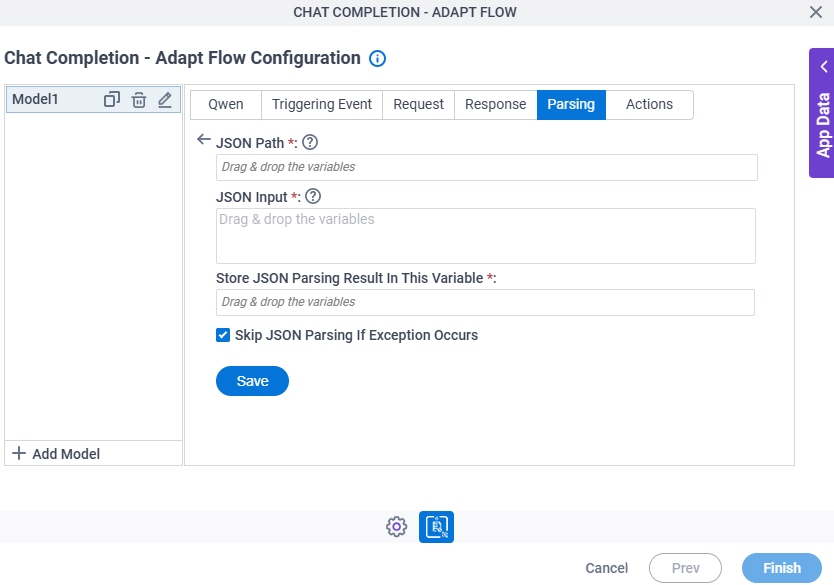Copy the Model1 entry
This screenshot has width=834, height=585.
[x=112, y=99]
